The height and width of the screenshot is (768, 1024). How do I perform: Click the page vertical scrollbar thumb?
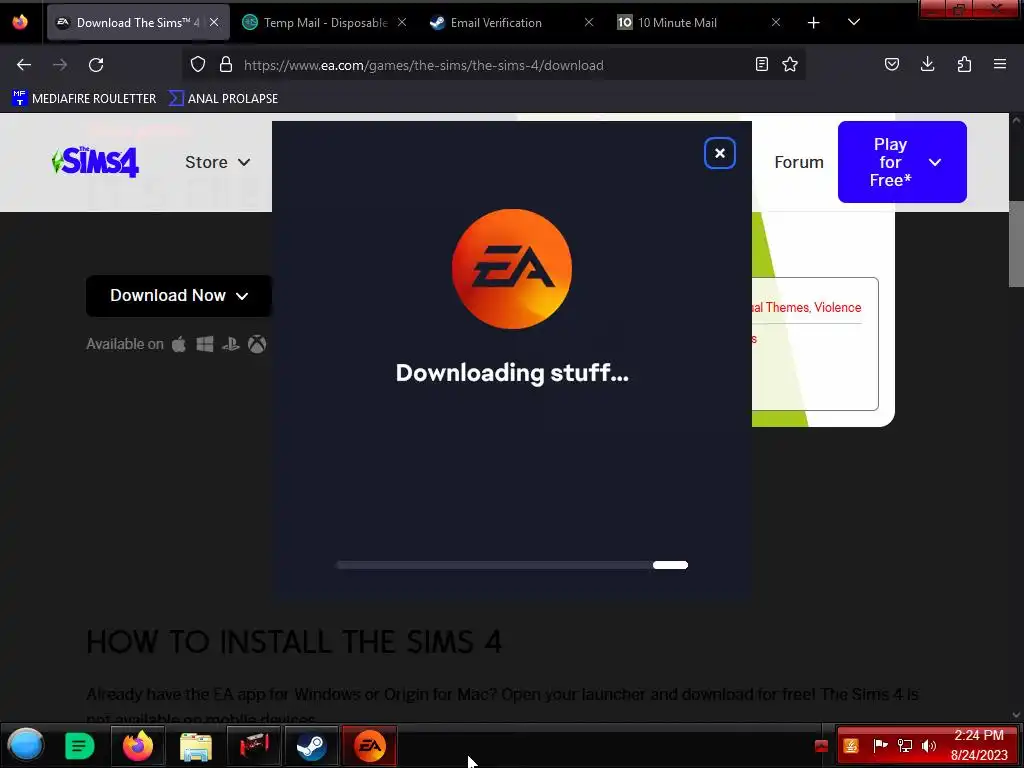click(x=1016, y=244)
